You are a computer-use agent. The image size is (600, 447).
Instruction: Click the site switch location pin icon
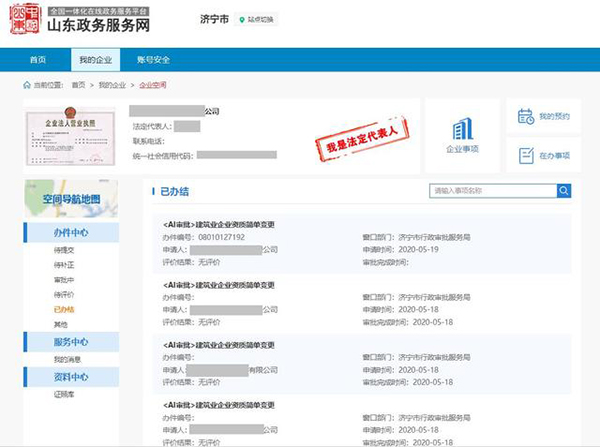pos(242,20)
